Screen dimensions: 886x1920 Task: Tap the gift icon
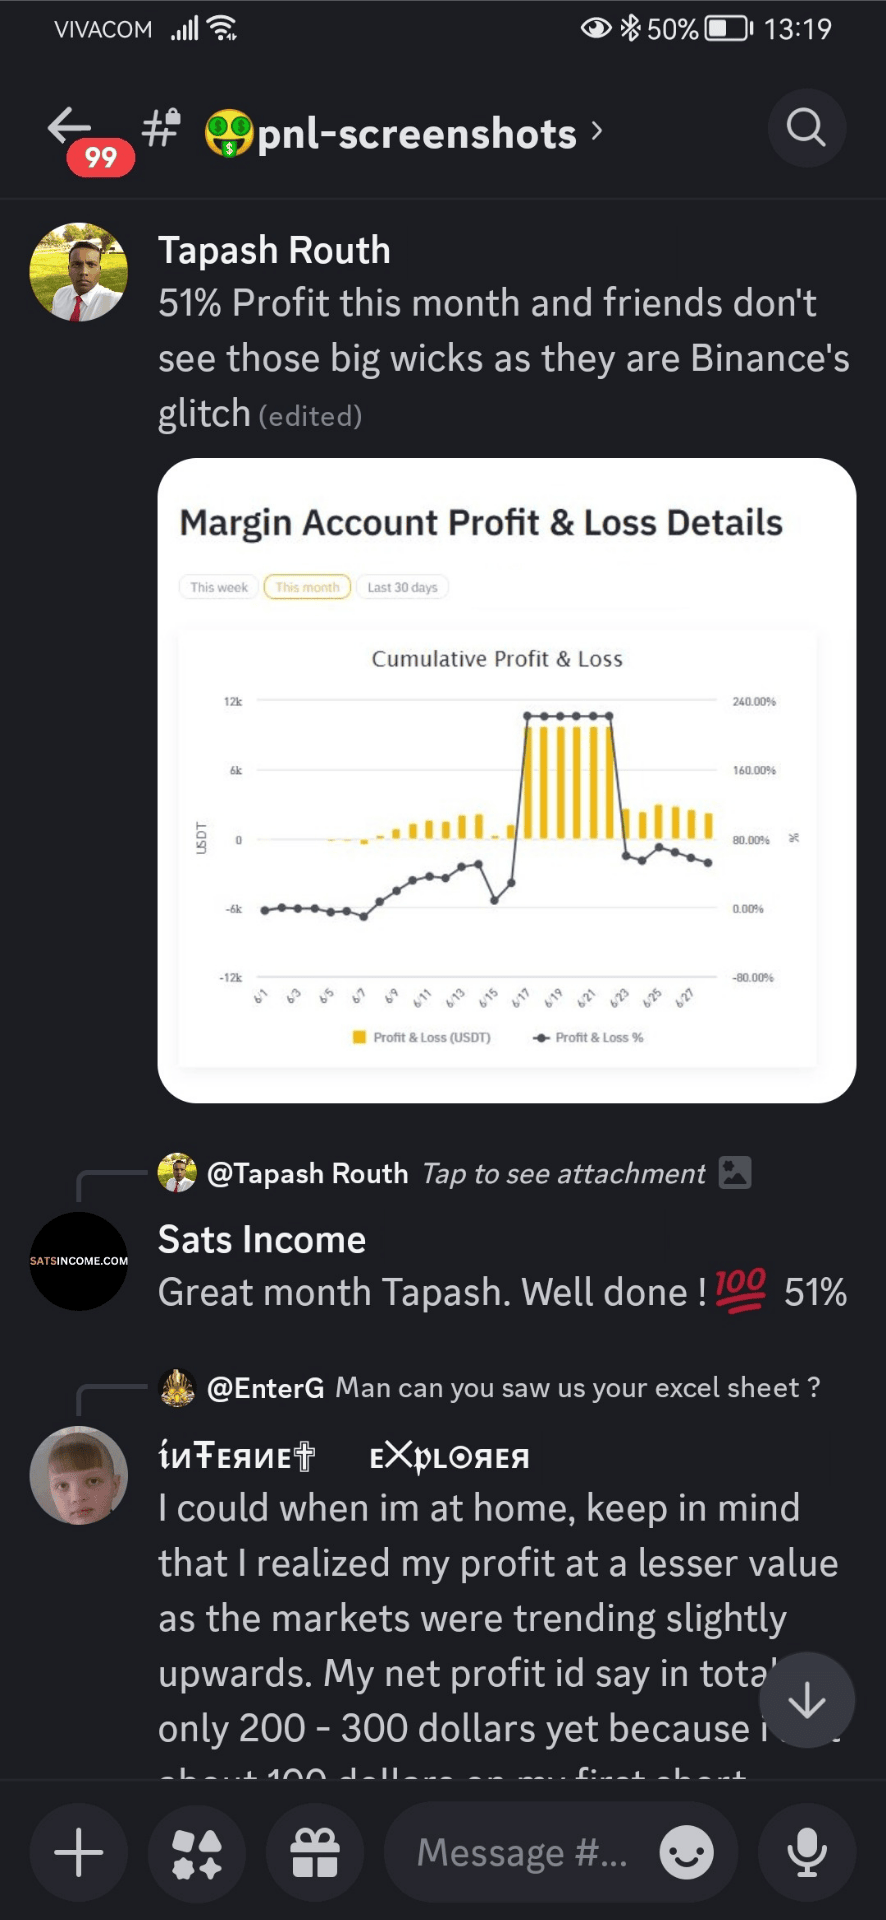pyautogui.click(x=315, y=1853)
